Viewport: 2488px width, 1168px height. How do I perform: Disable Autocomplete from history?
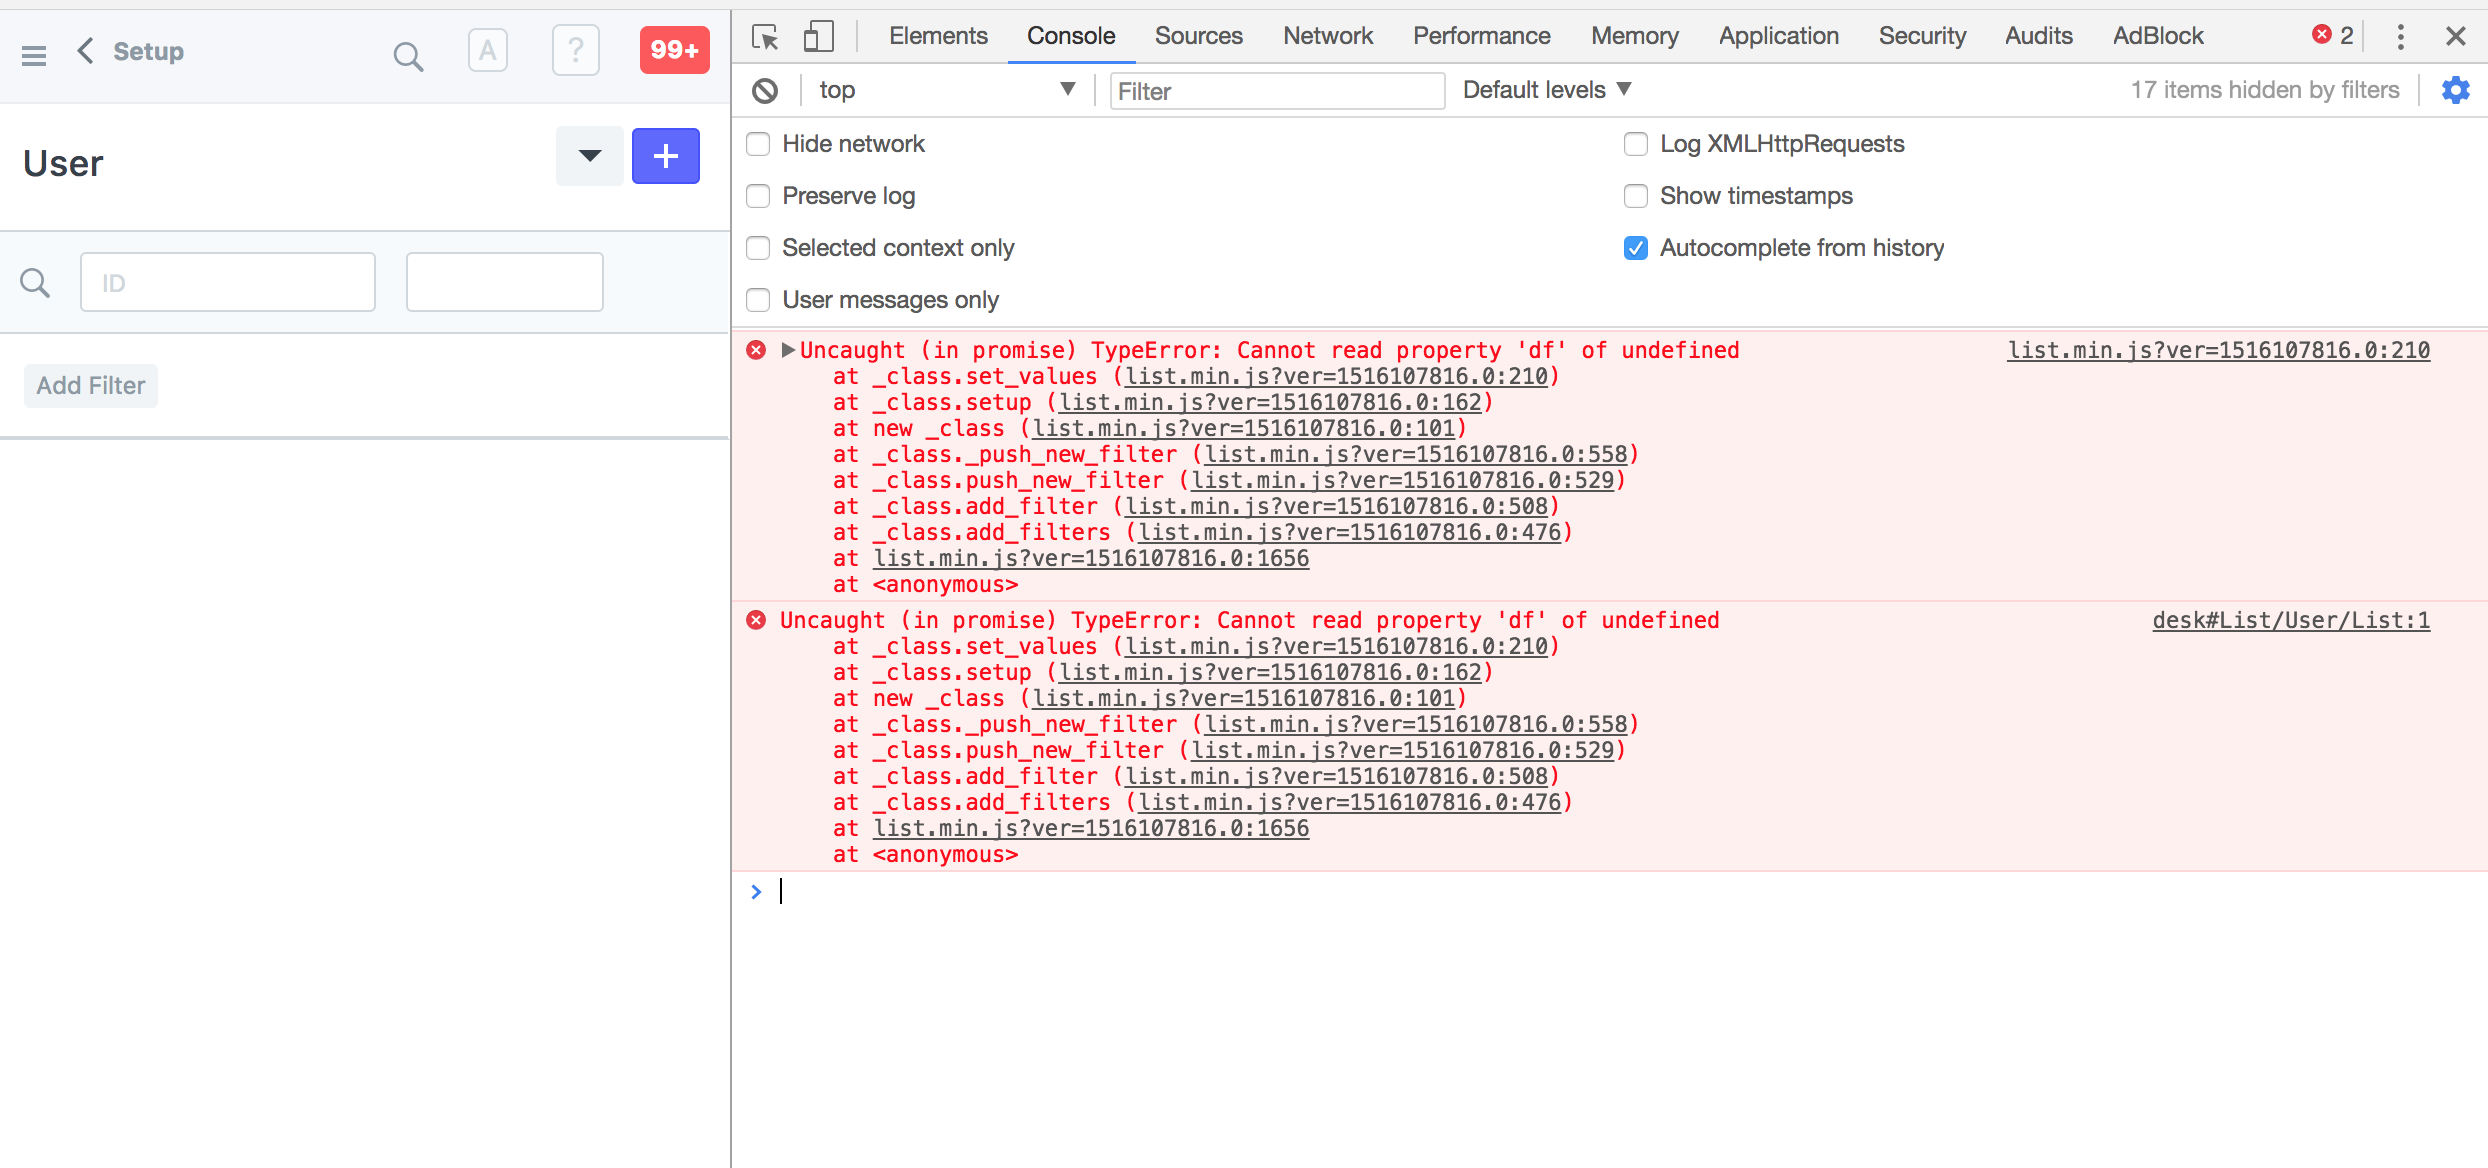(x=1635, y=248)
